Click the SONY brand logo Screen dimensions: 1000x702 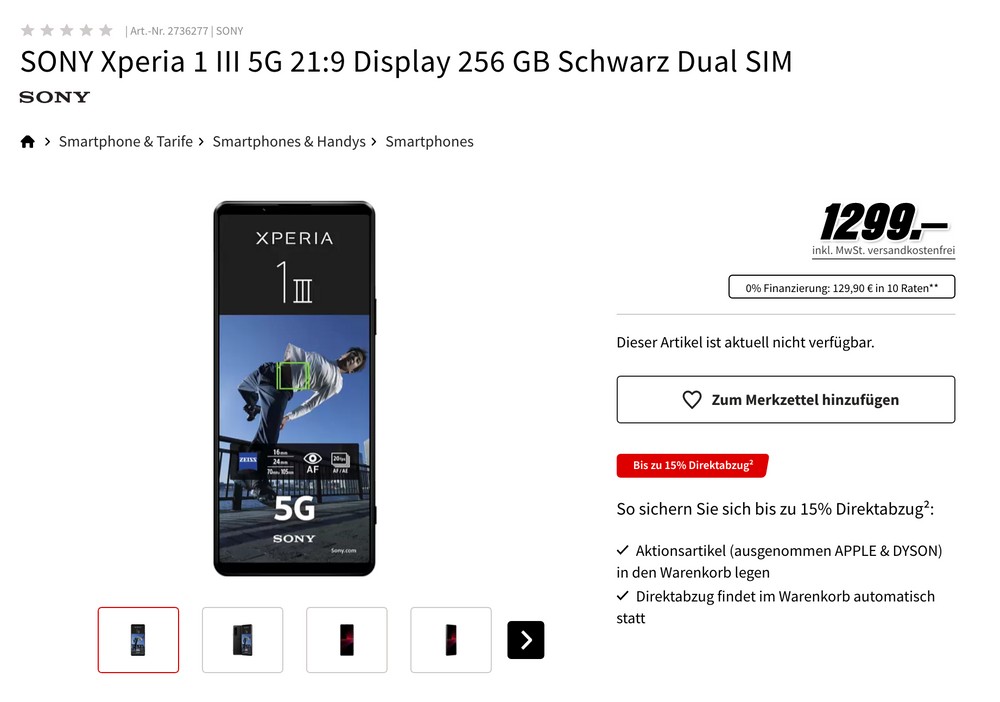coord(55,97)
